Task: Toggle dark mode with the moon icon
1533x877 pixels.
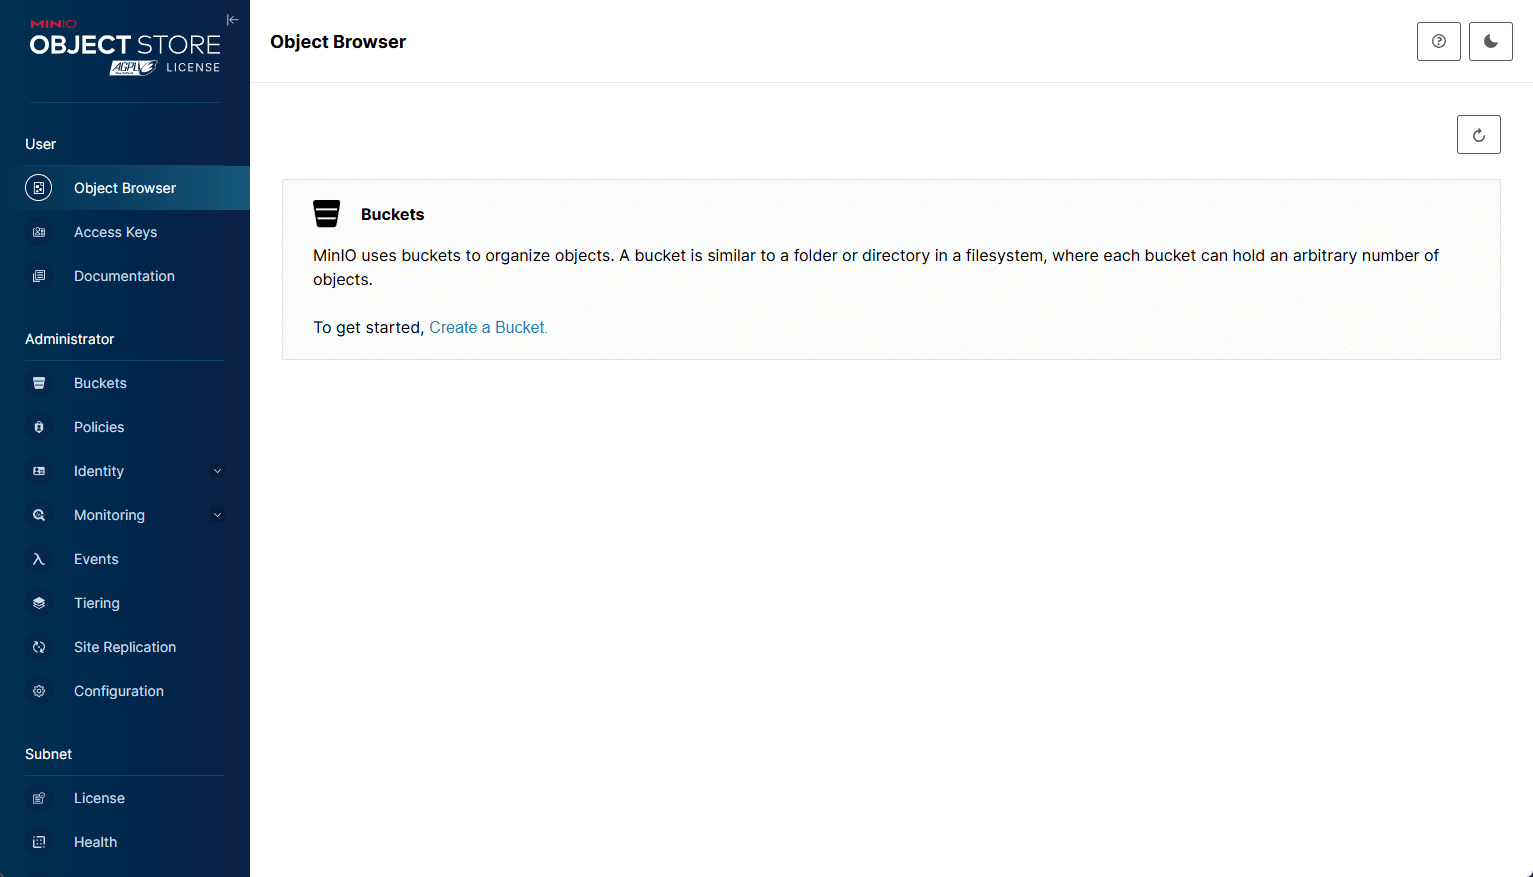Action: [1490, 42]
